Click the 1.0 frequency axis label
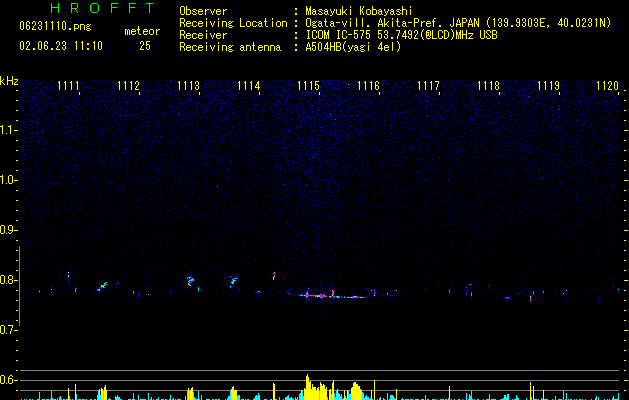This screenshot has height=400, width=629. pyautogui.click(x=9, y=180)
